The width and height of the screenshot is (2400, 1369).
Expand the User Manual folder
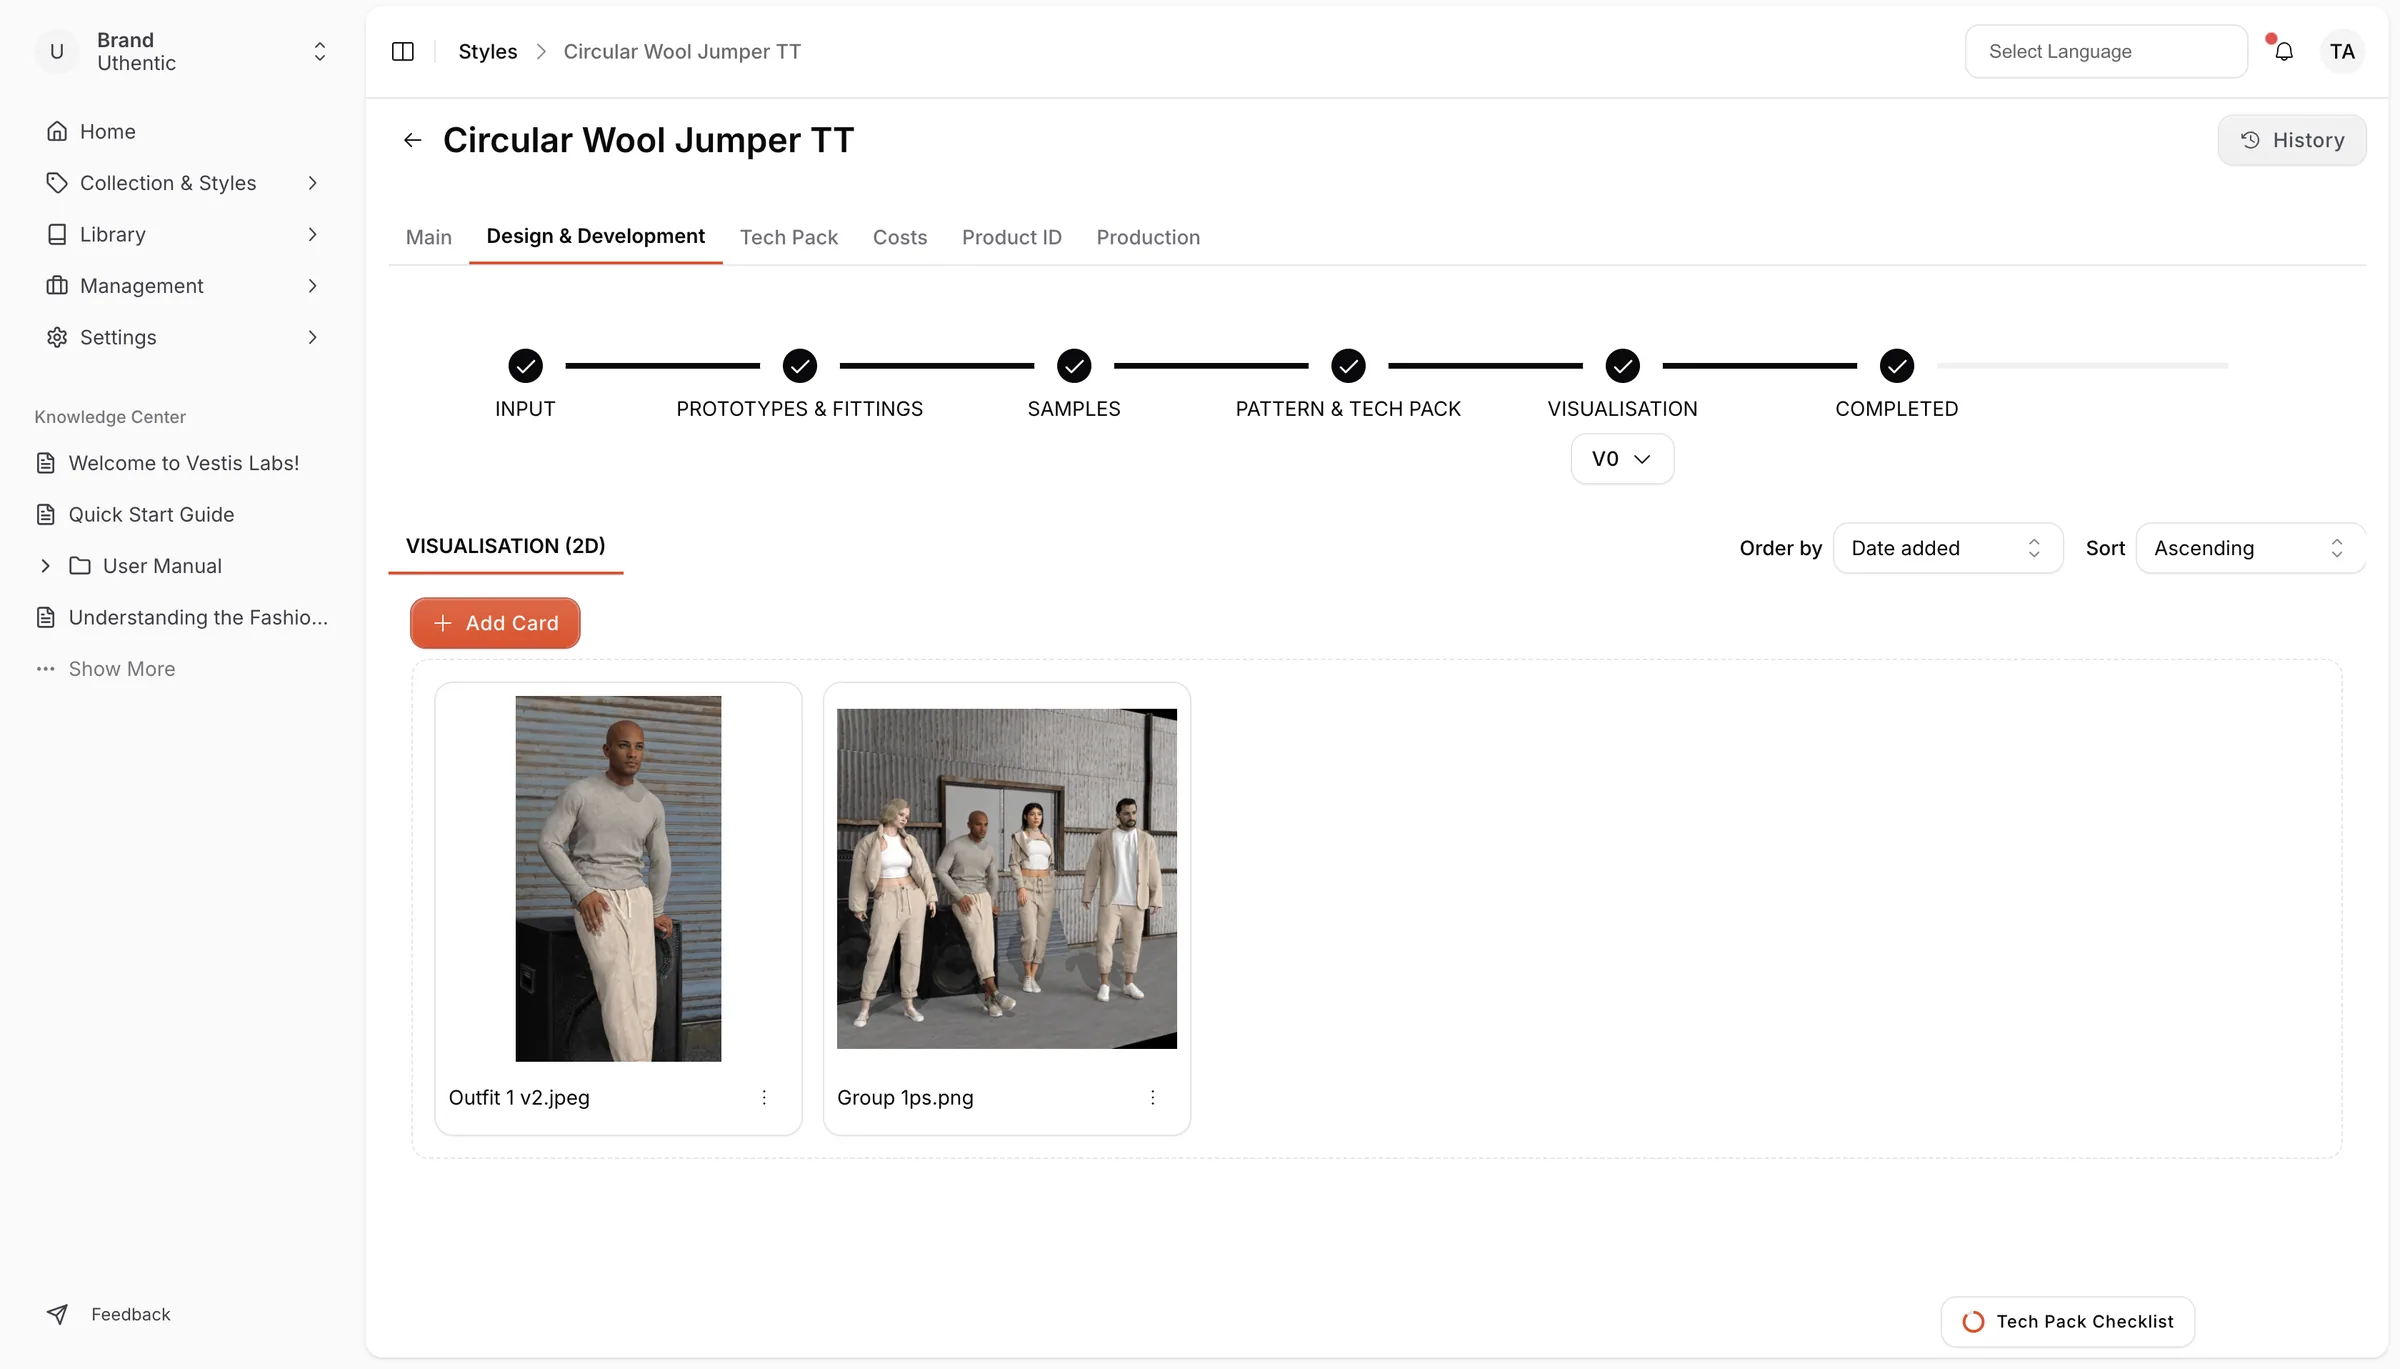click(x=45, y=566)
